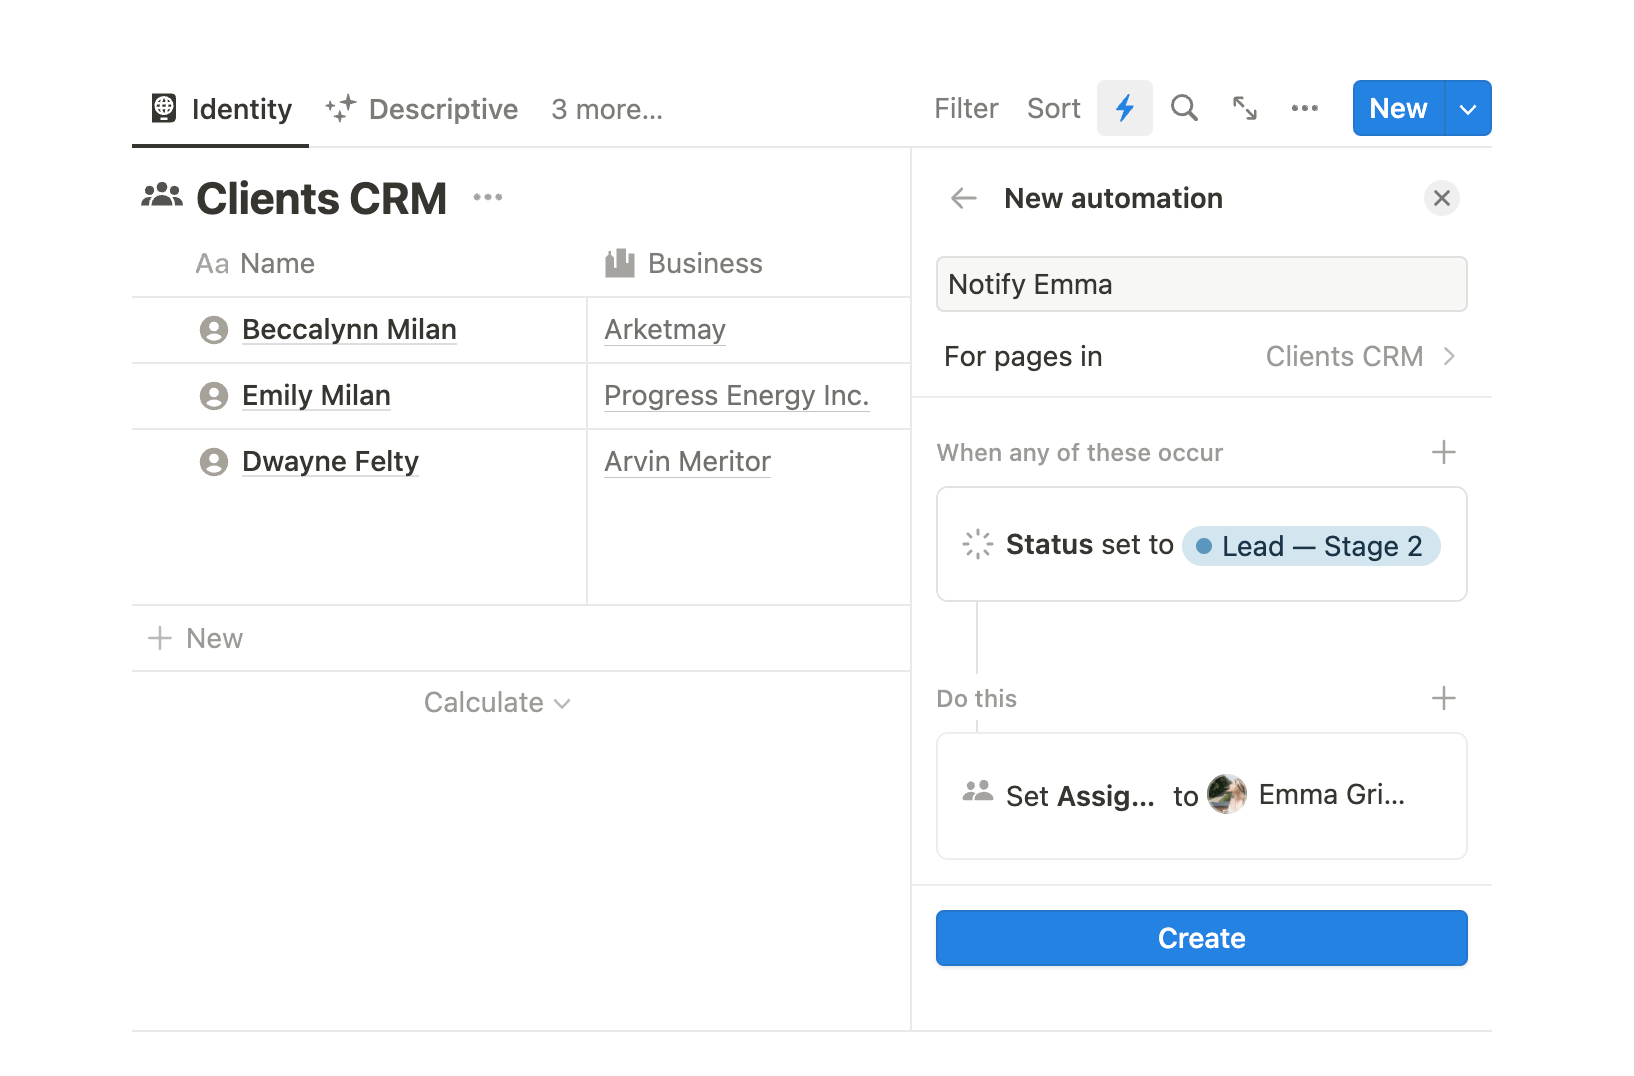This screenshot has width=1634, height=1076.
Task: Add a trigger with the plus icon
Action: click(1443, 452)
